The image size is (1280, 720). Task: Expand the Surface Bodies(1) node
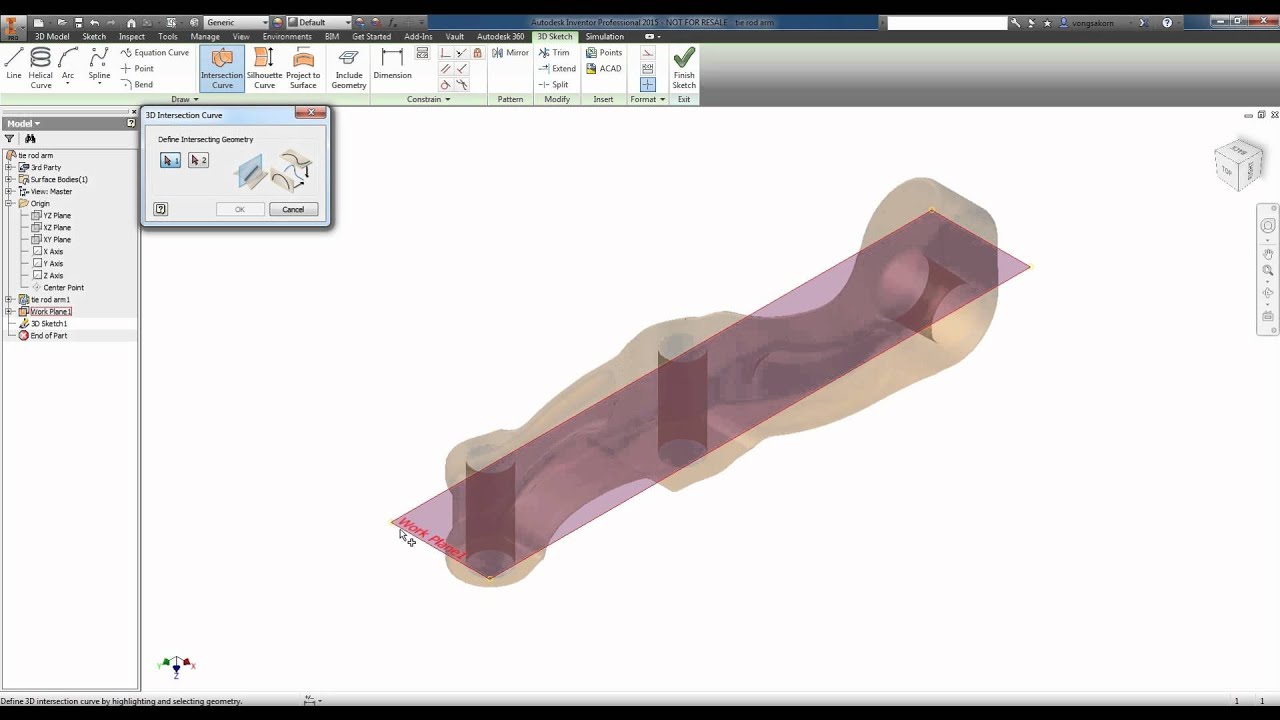9,180
